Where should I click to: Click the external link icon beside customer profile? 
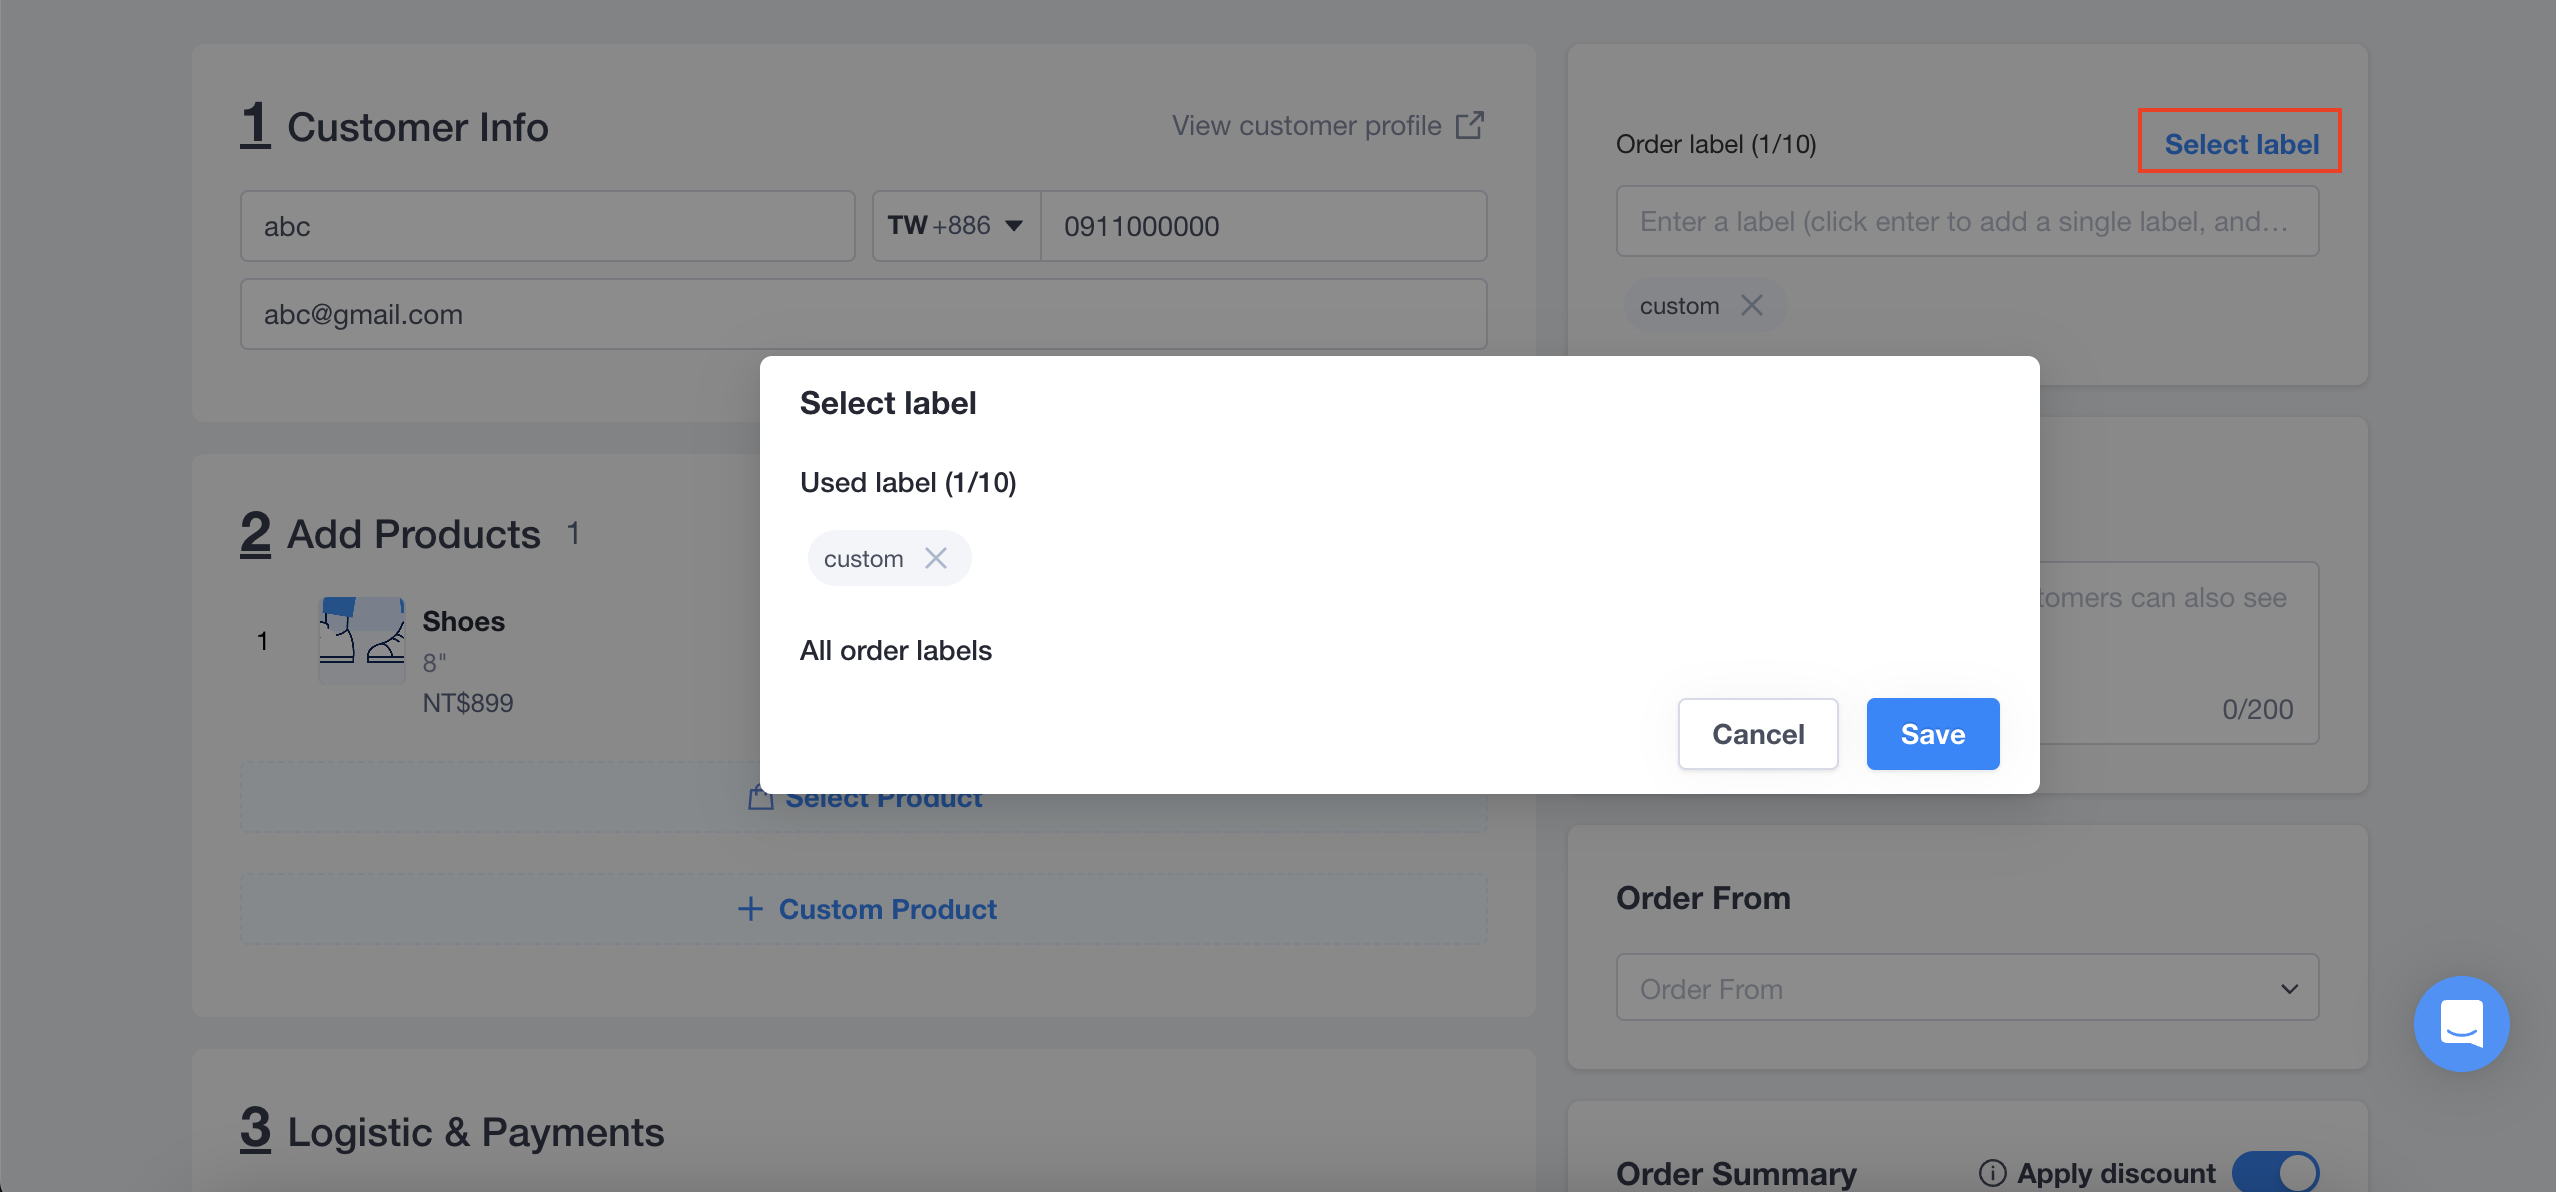point(1469,125)
